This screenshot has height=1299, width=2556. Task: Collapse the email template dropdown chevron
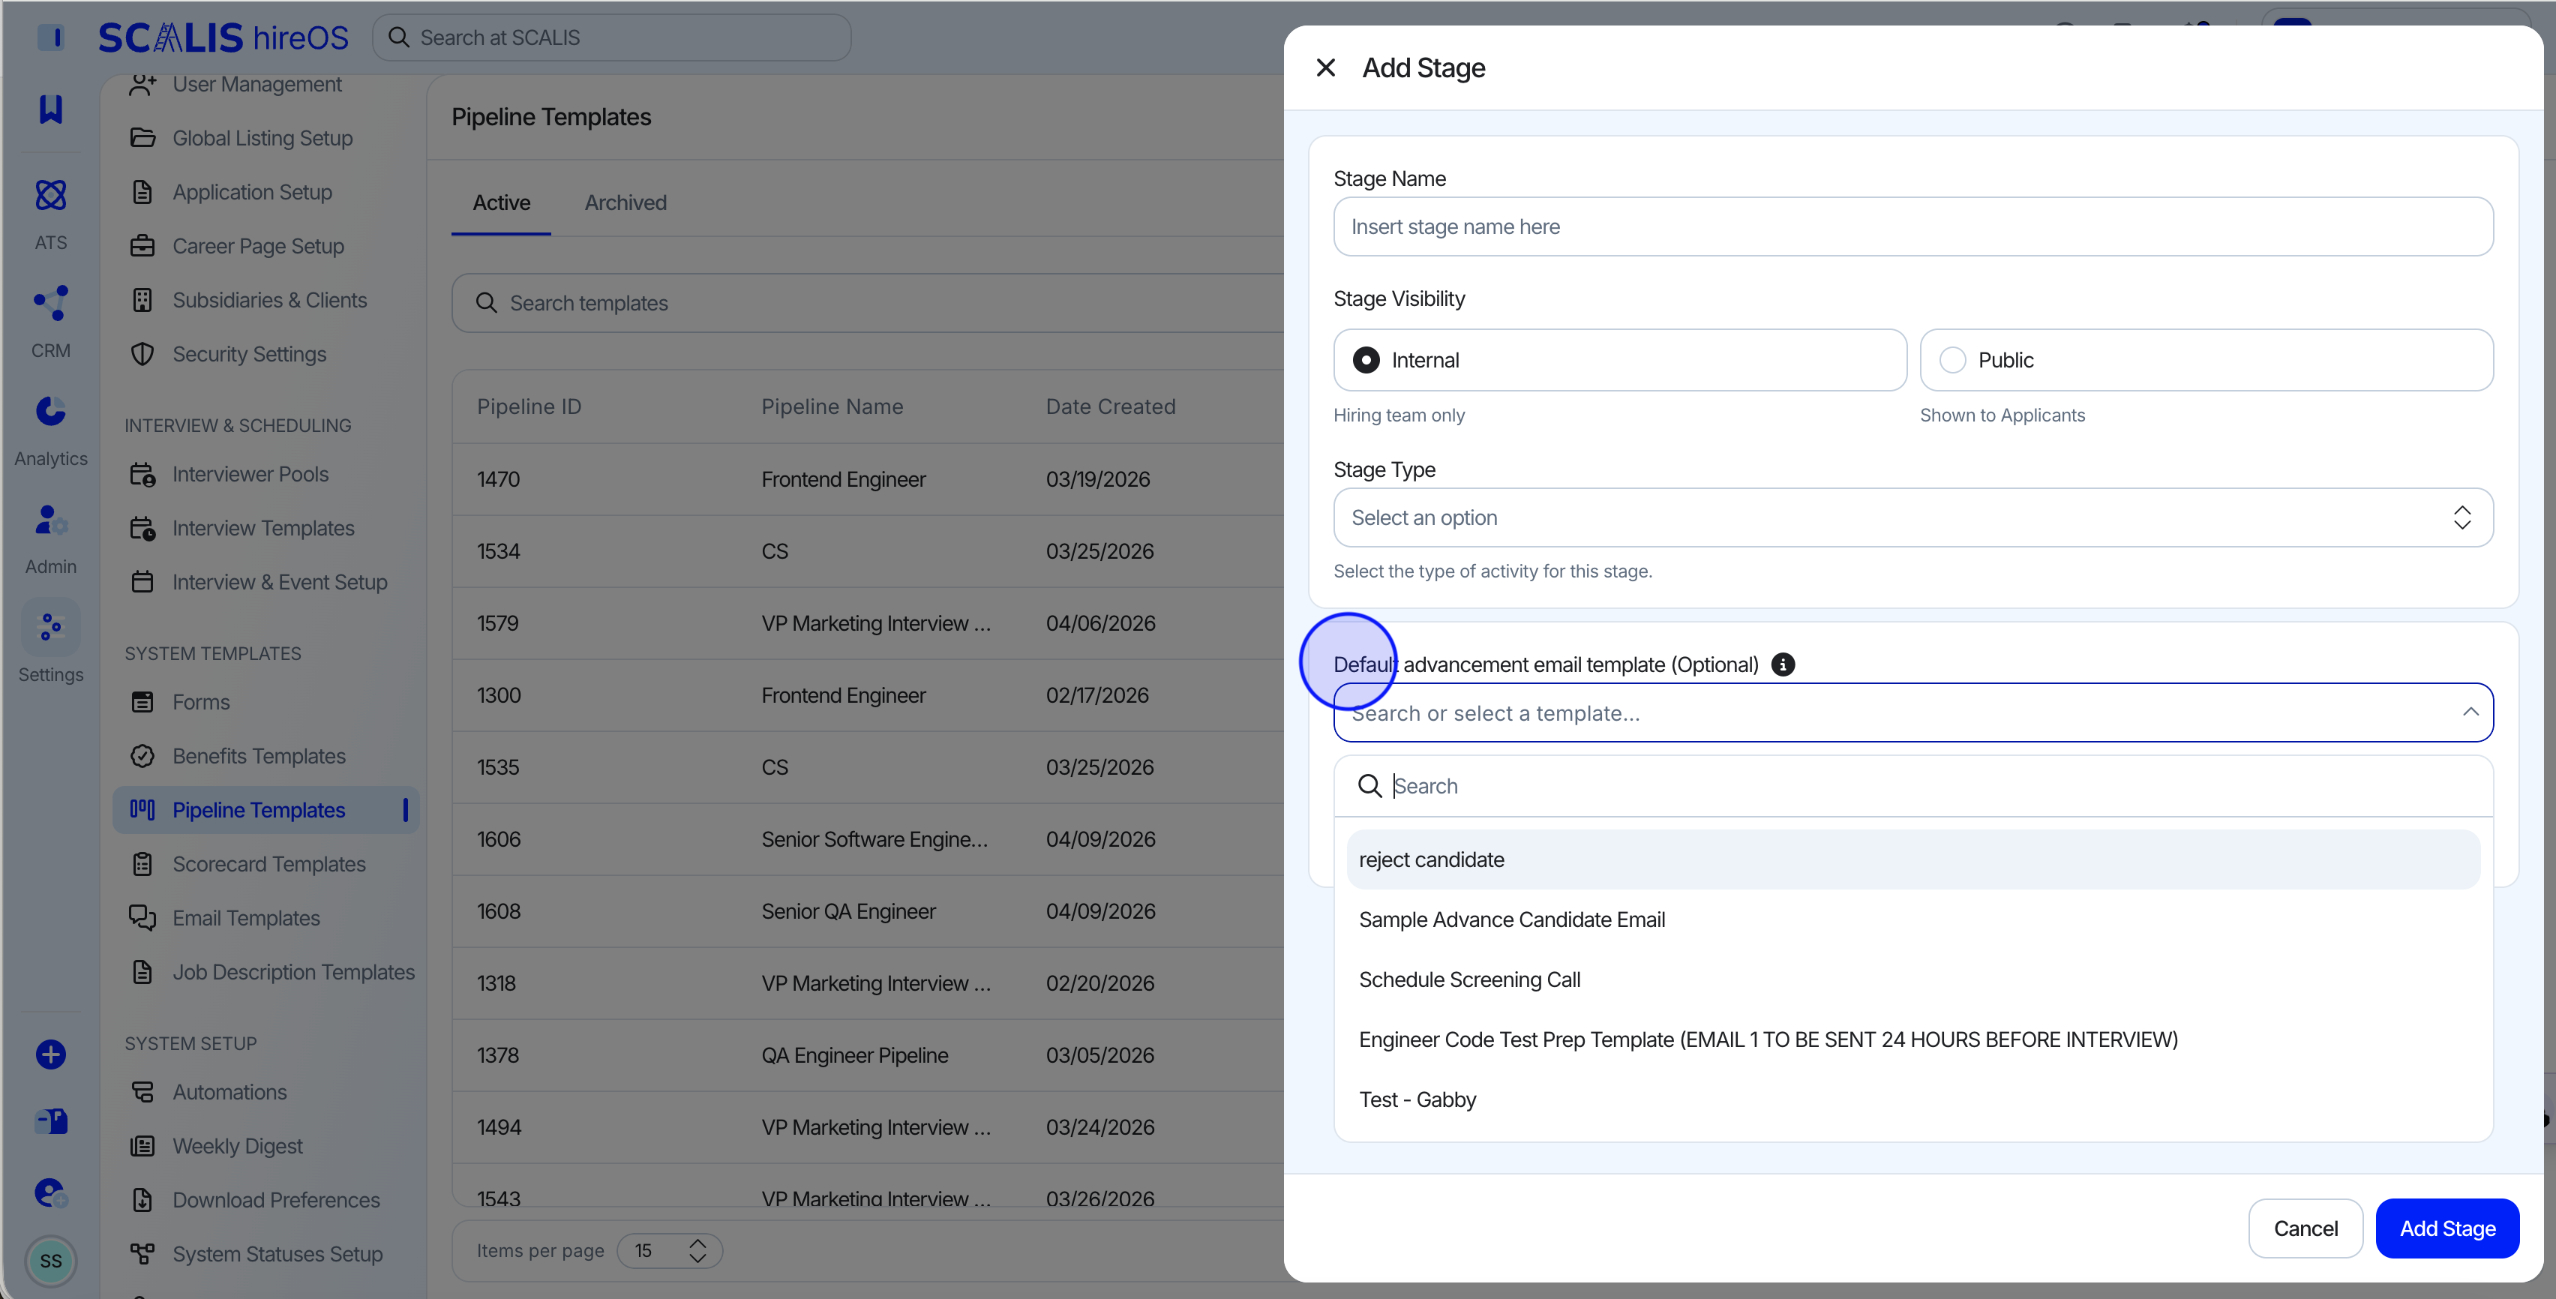coord(2470,712)
